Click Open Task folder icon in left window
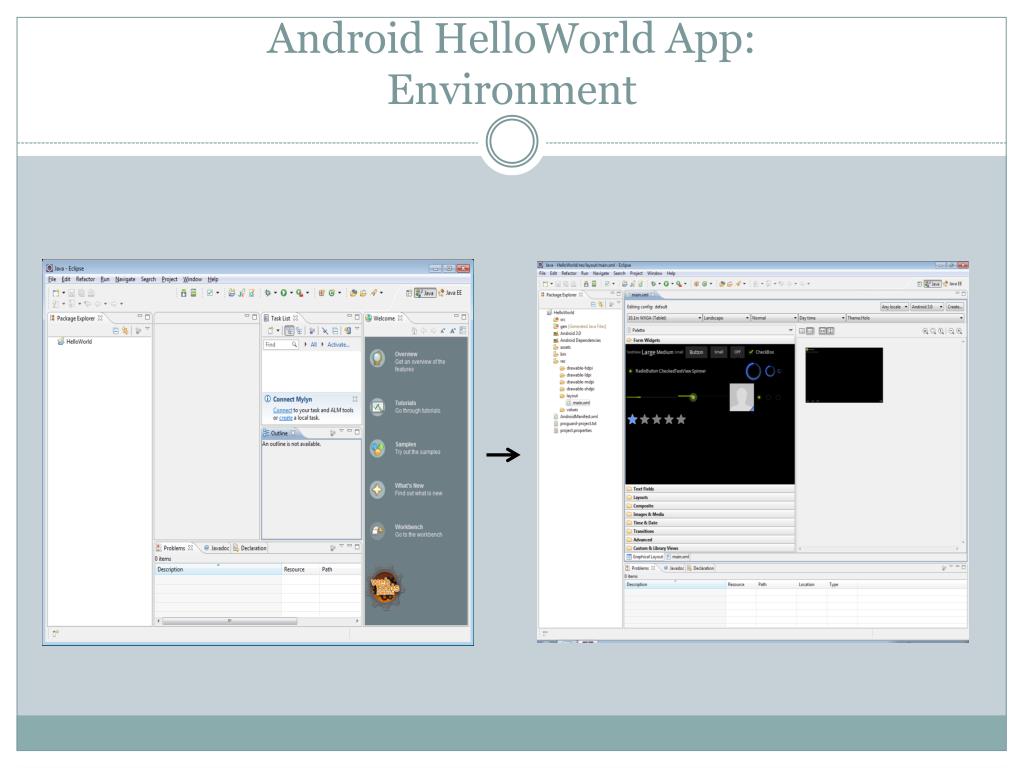 (x=363, y=293)
